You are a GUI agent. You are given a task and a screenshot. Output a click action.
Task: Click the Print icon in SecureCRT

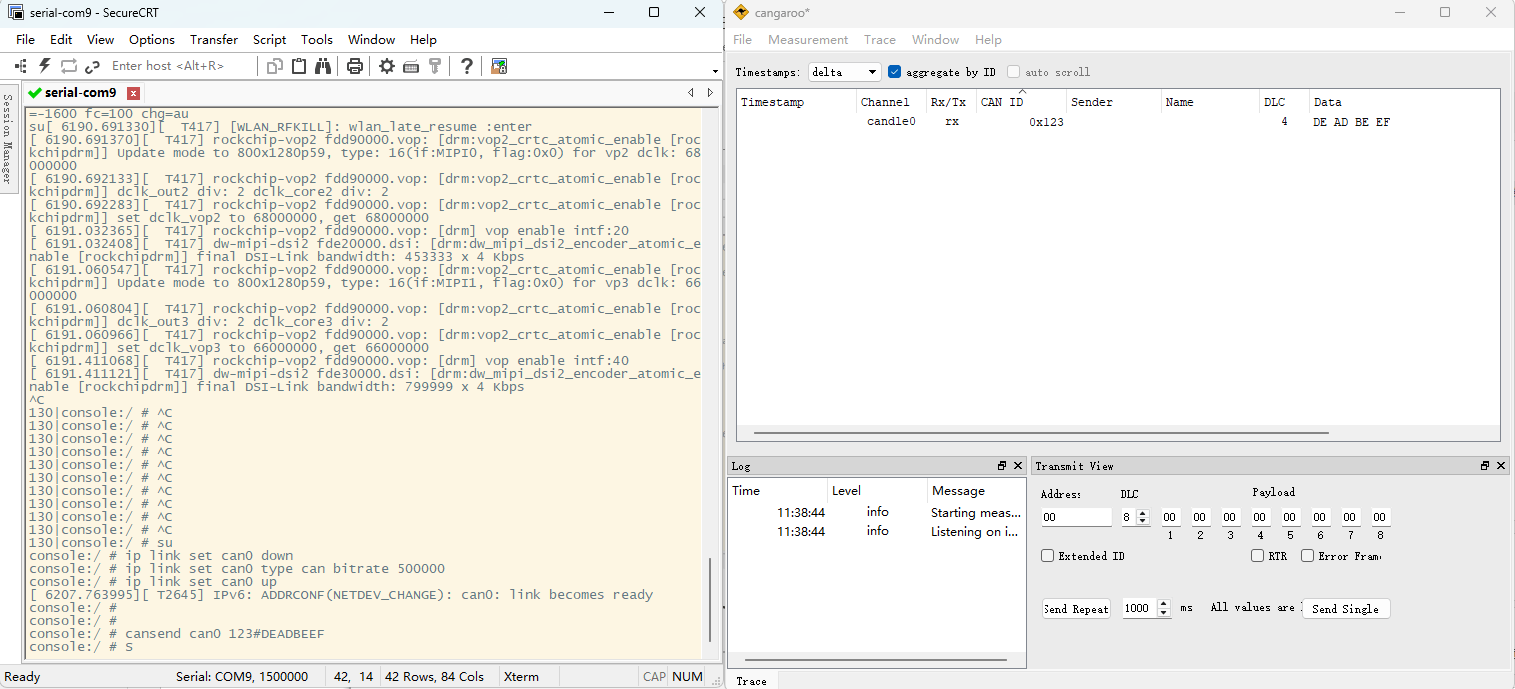tap(355, 66)
